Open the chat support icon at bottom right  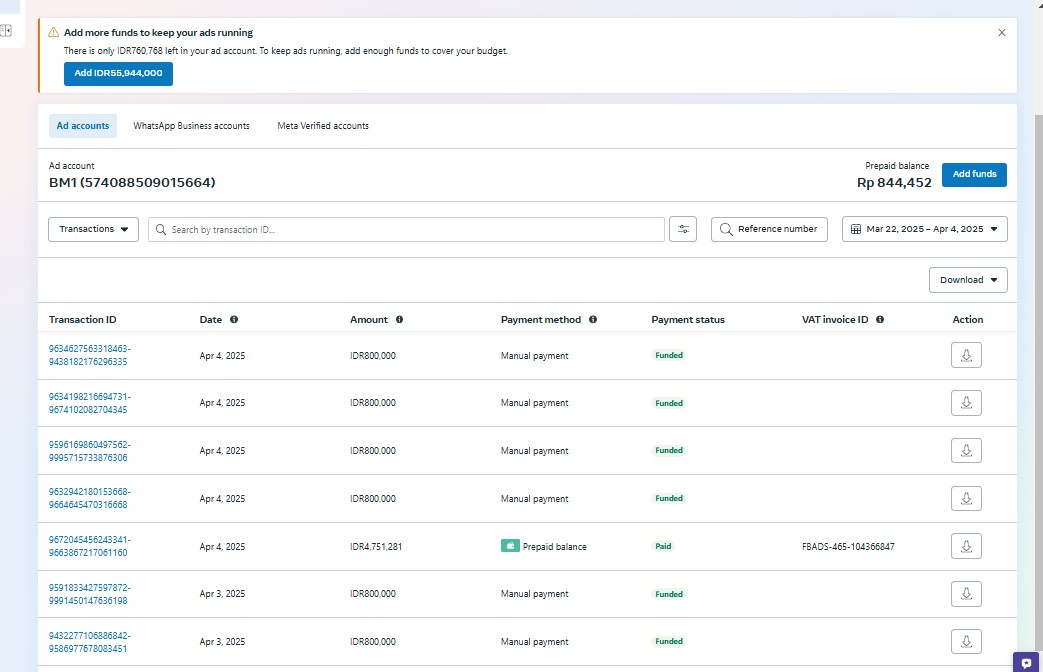point(1026,662)
